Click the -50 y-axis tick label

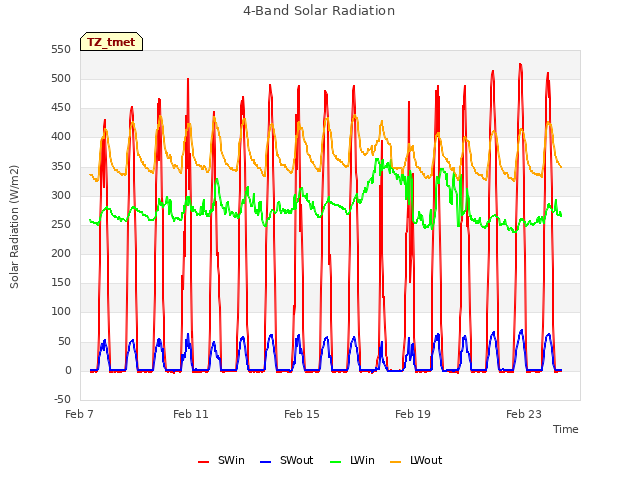(62, 399)
